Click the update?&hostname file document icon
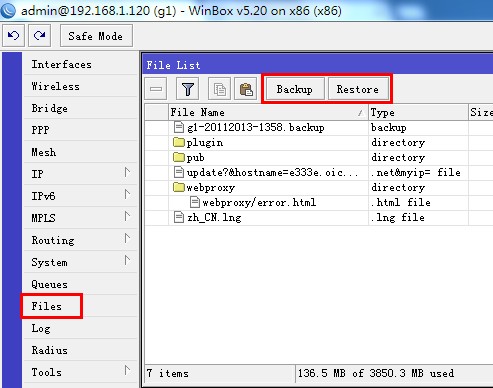Screen dimensions: 493x388 pos(179,172)
